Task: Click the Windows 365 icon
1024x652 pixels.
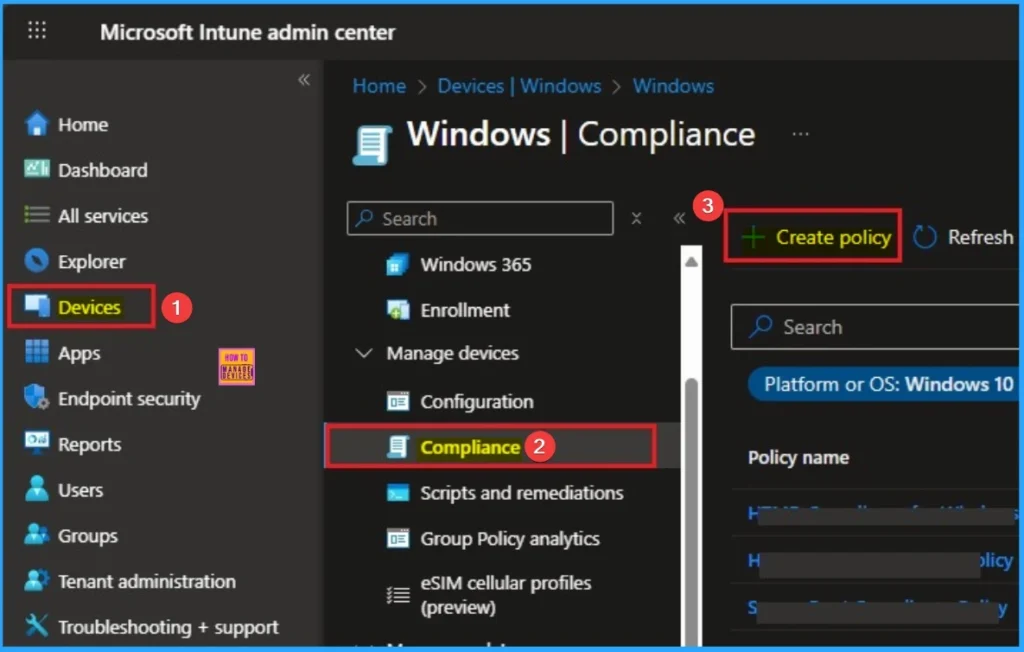Action: [398, 265]
